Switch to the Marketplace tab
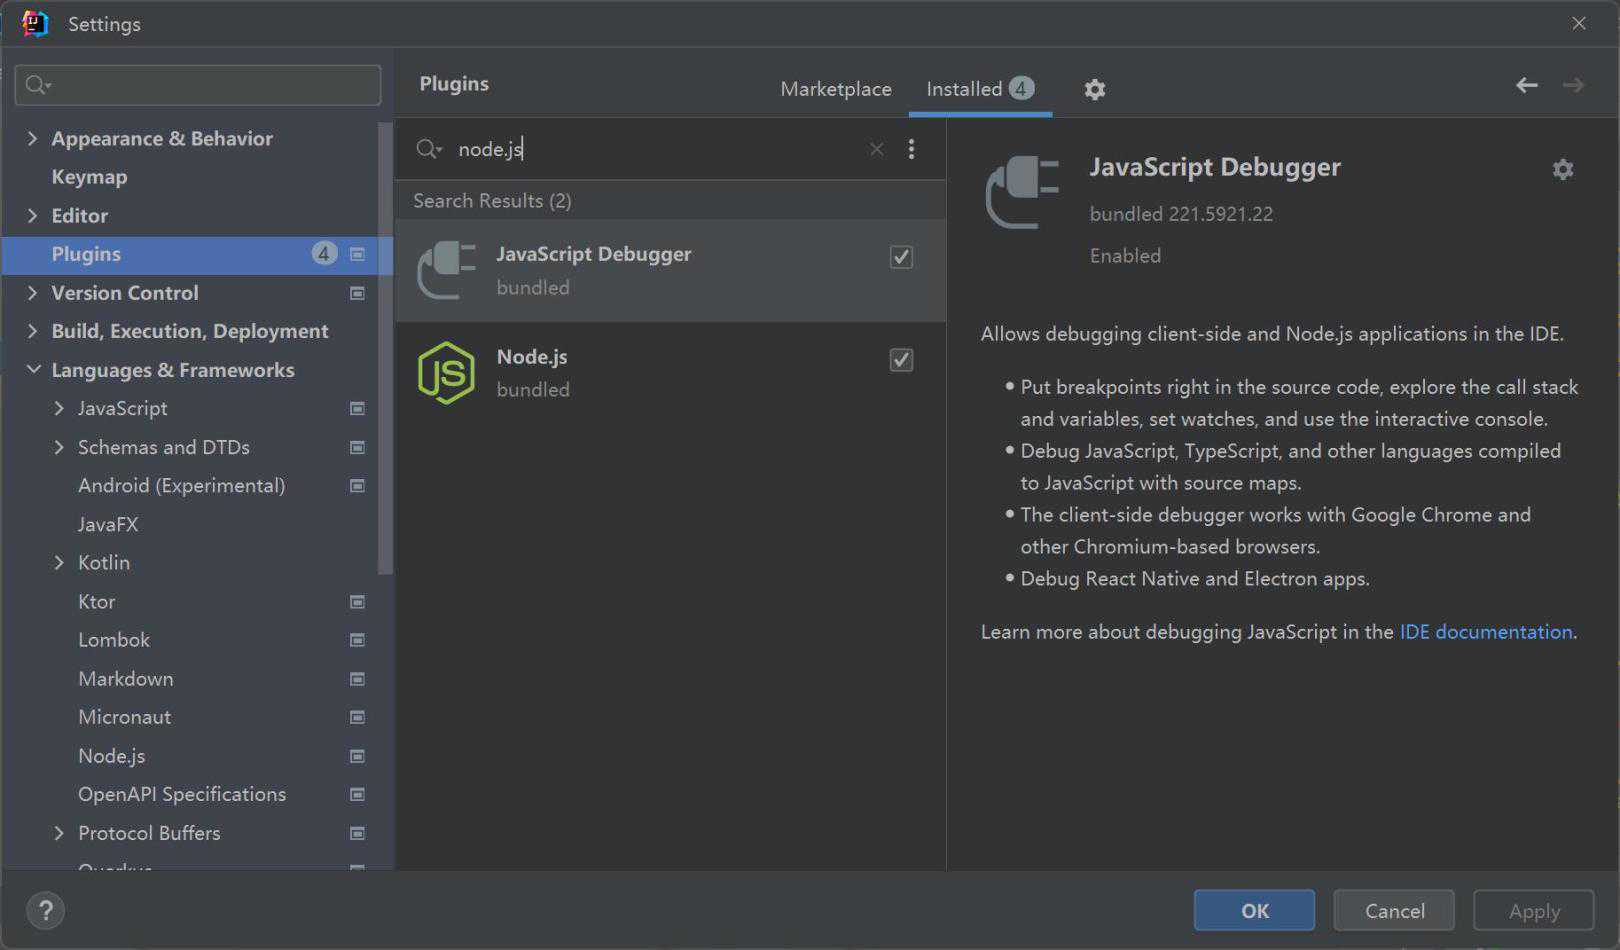1620x950 pixels. point(835,89)
